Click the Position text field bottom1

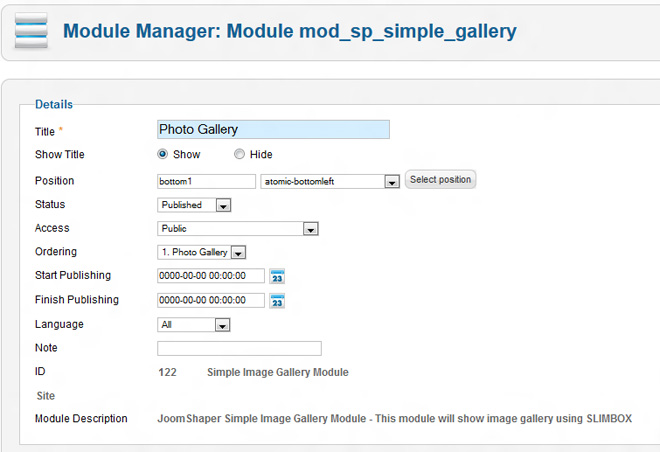click(x=206, y=181)
